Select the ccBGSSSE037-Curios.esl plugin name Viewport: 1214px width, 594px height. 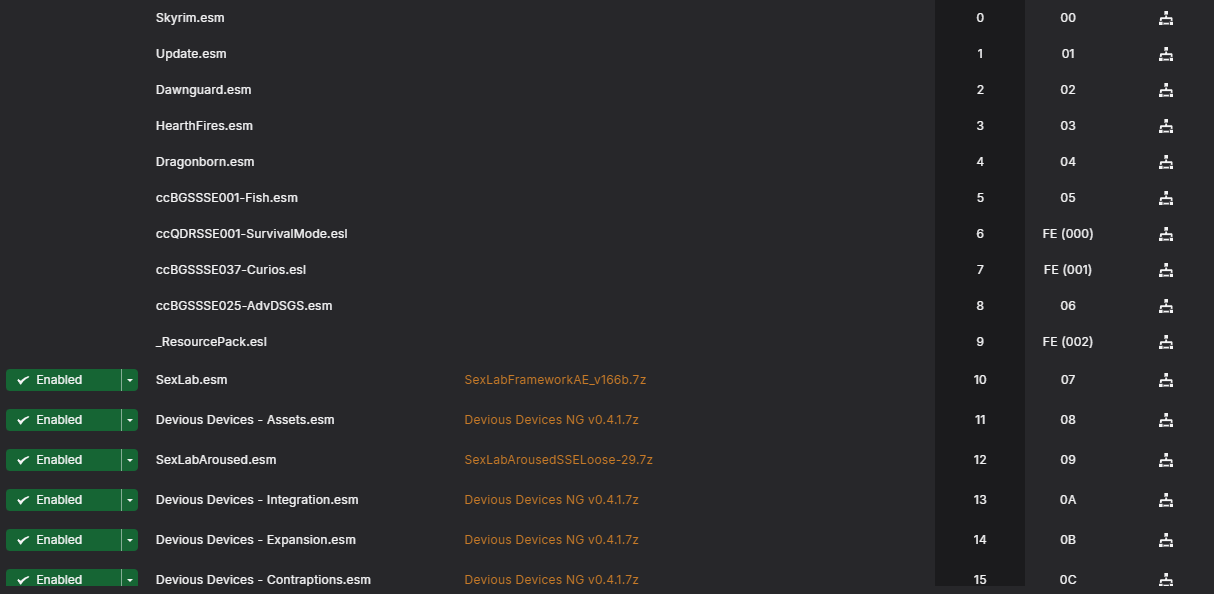point(231,270)
